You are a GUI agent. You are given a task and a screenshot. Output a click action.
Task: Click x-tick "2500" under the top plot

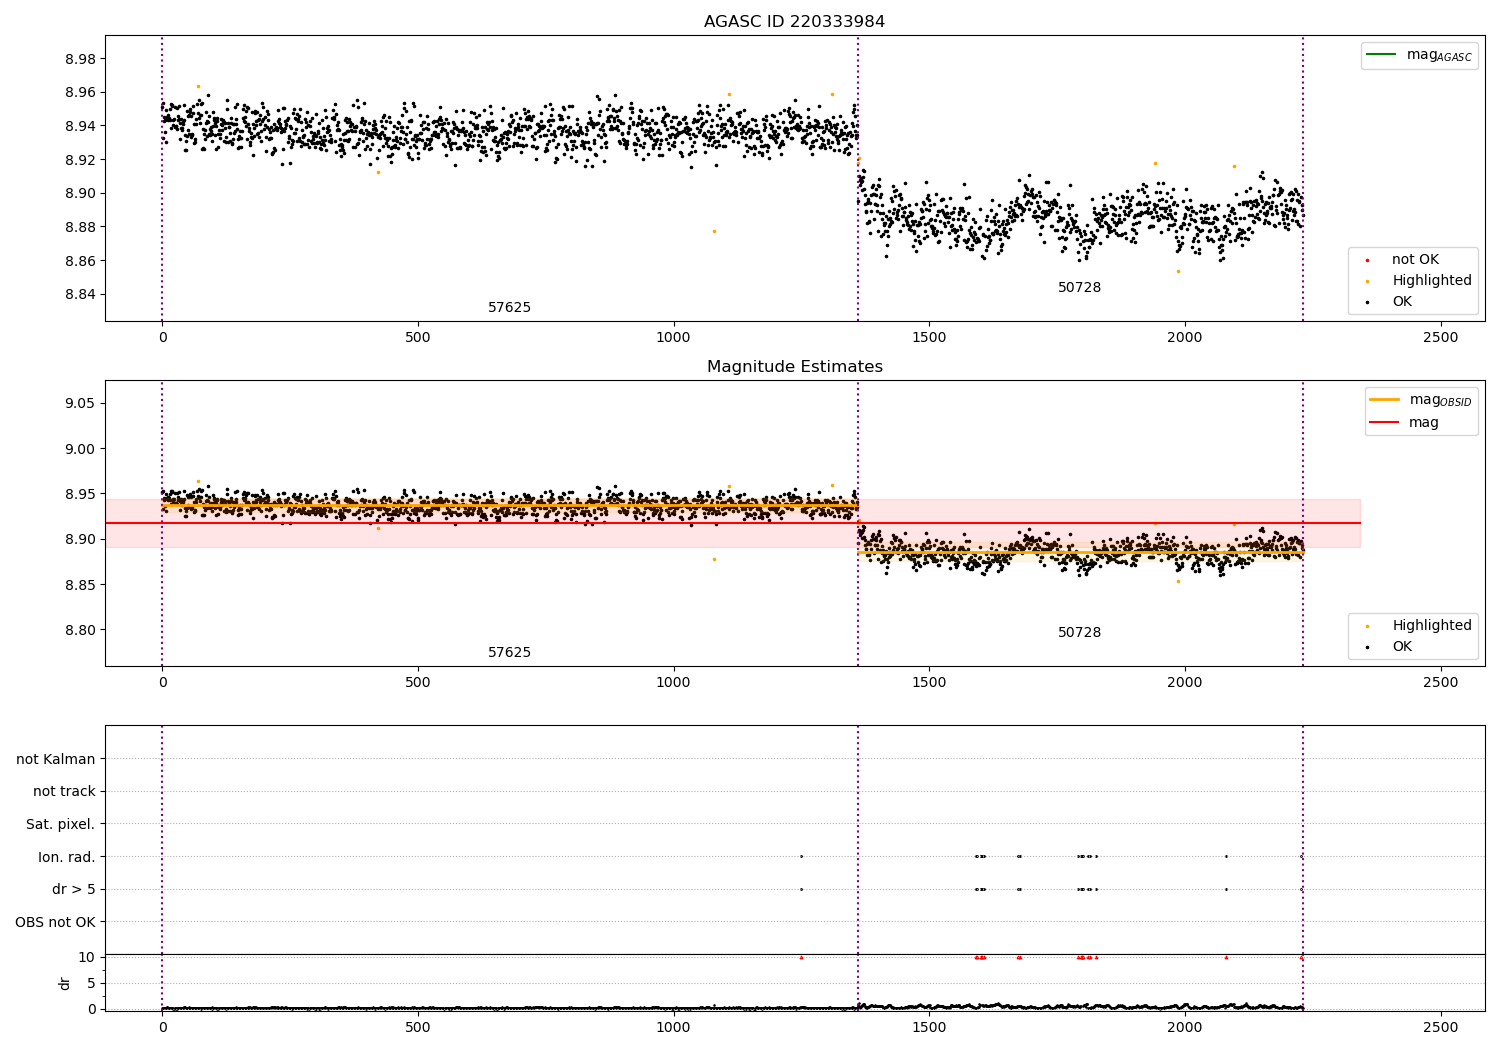1441,338
